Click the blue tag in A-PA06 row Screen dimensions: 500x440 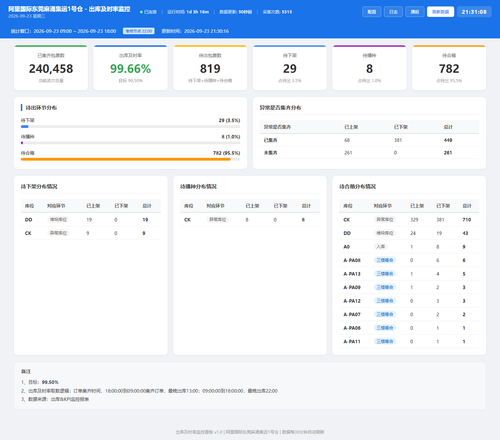[x=385, y=328]
